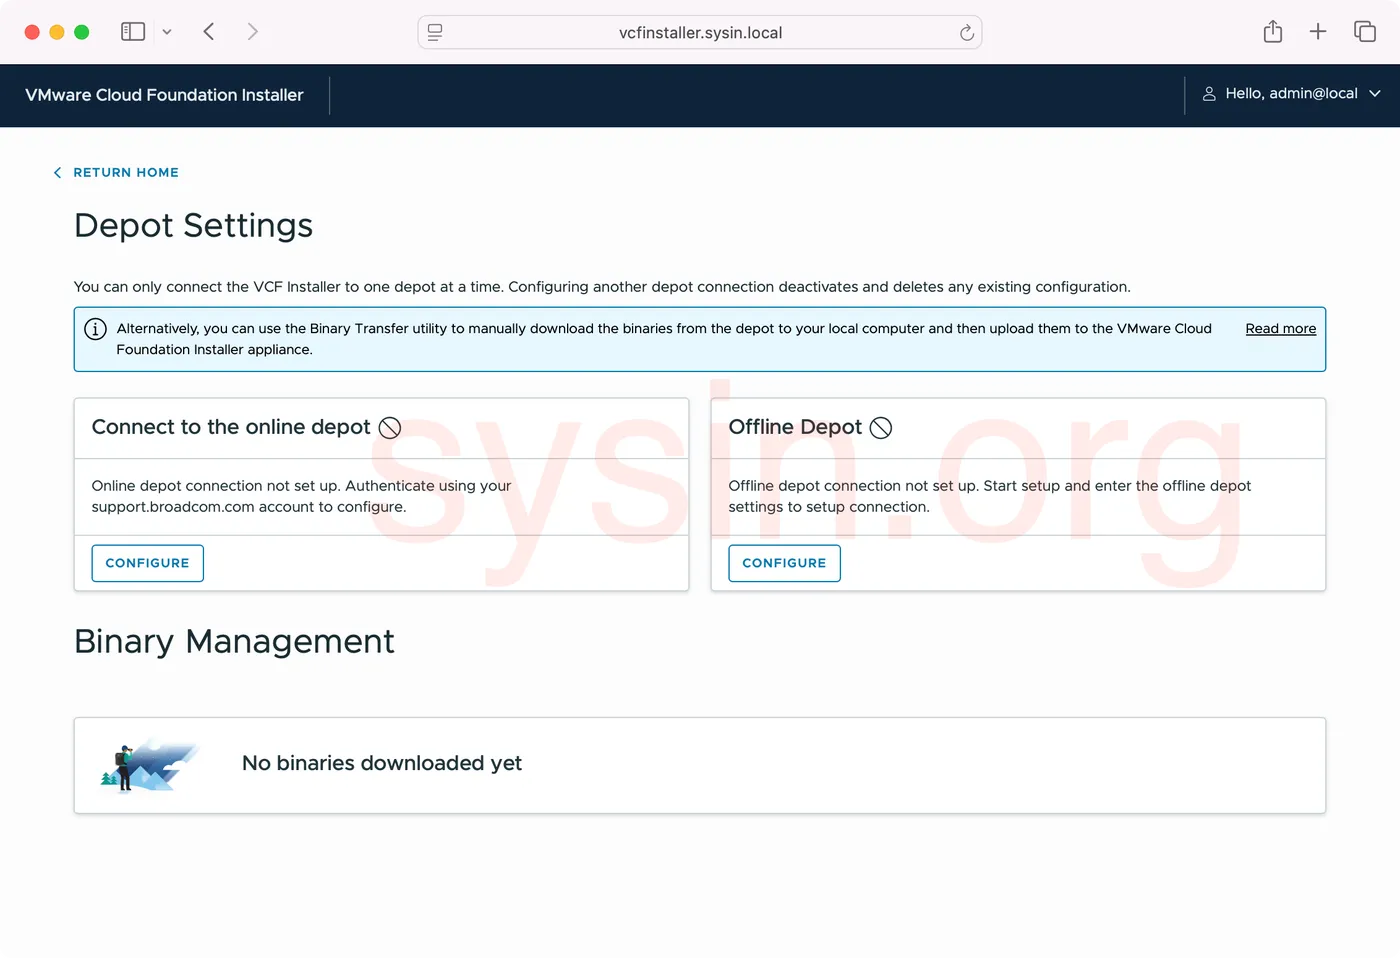Open the Share icon in Safari toolbar

click(1273, 32)
